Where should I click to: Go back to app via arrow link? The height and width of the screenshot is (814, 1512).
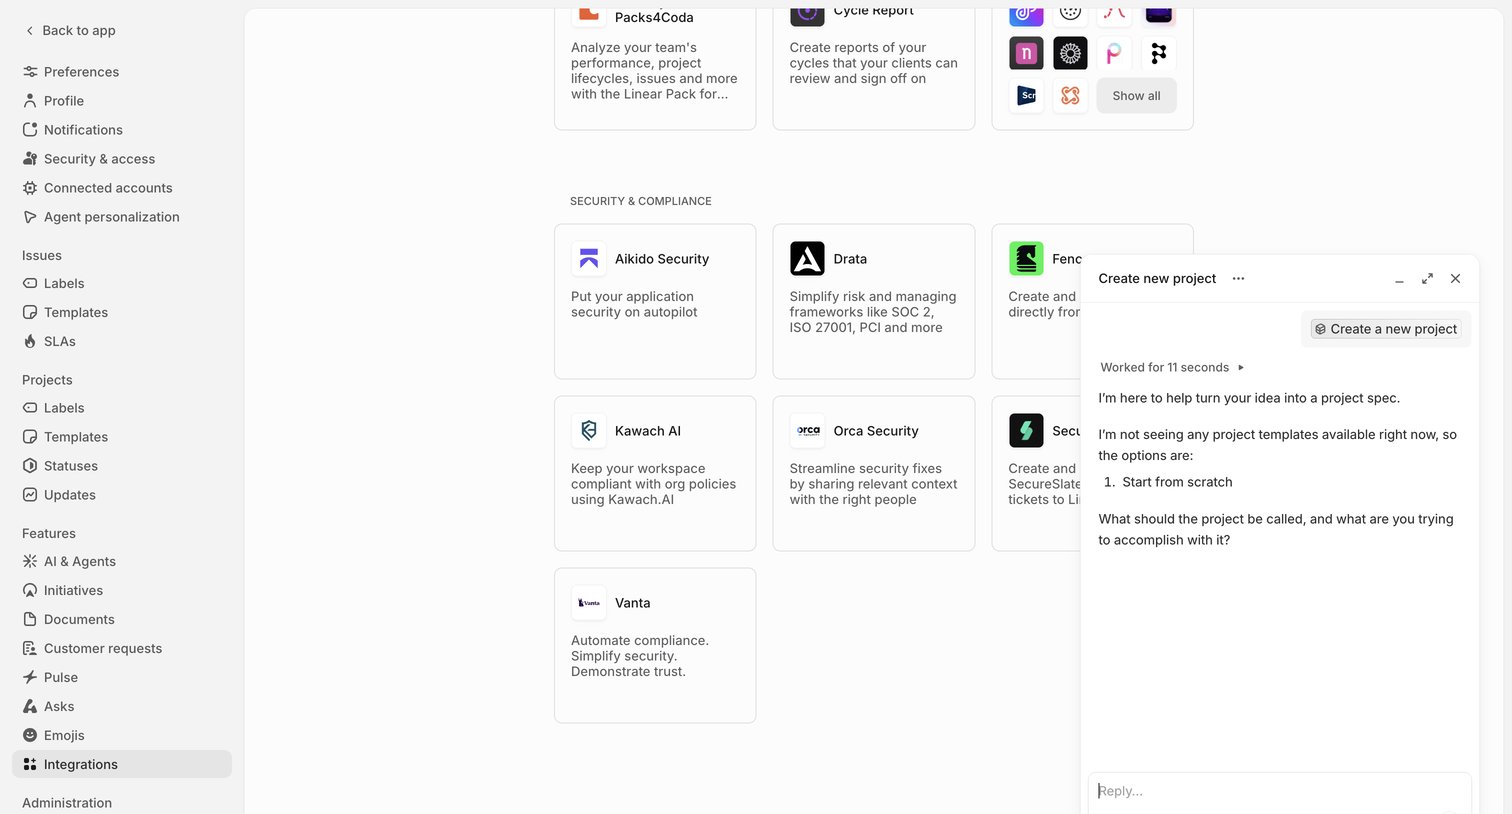tap(70, 30)
